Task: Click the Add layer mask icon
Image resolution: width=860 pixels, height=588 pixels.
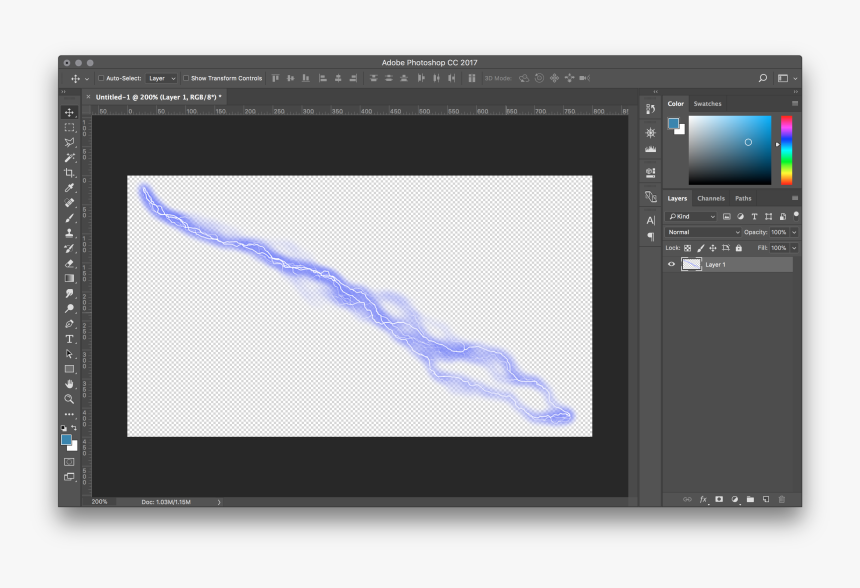Action: (719, 499)
